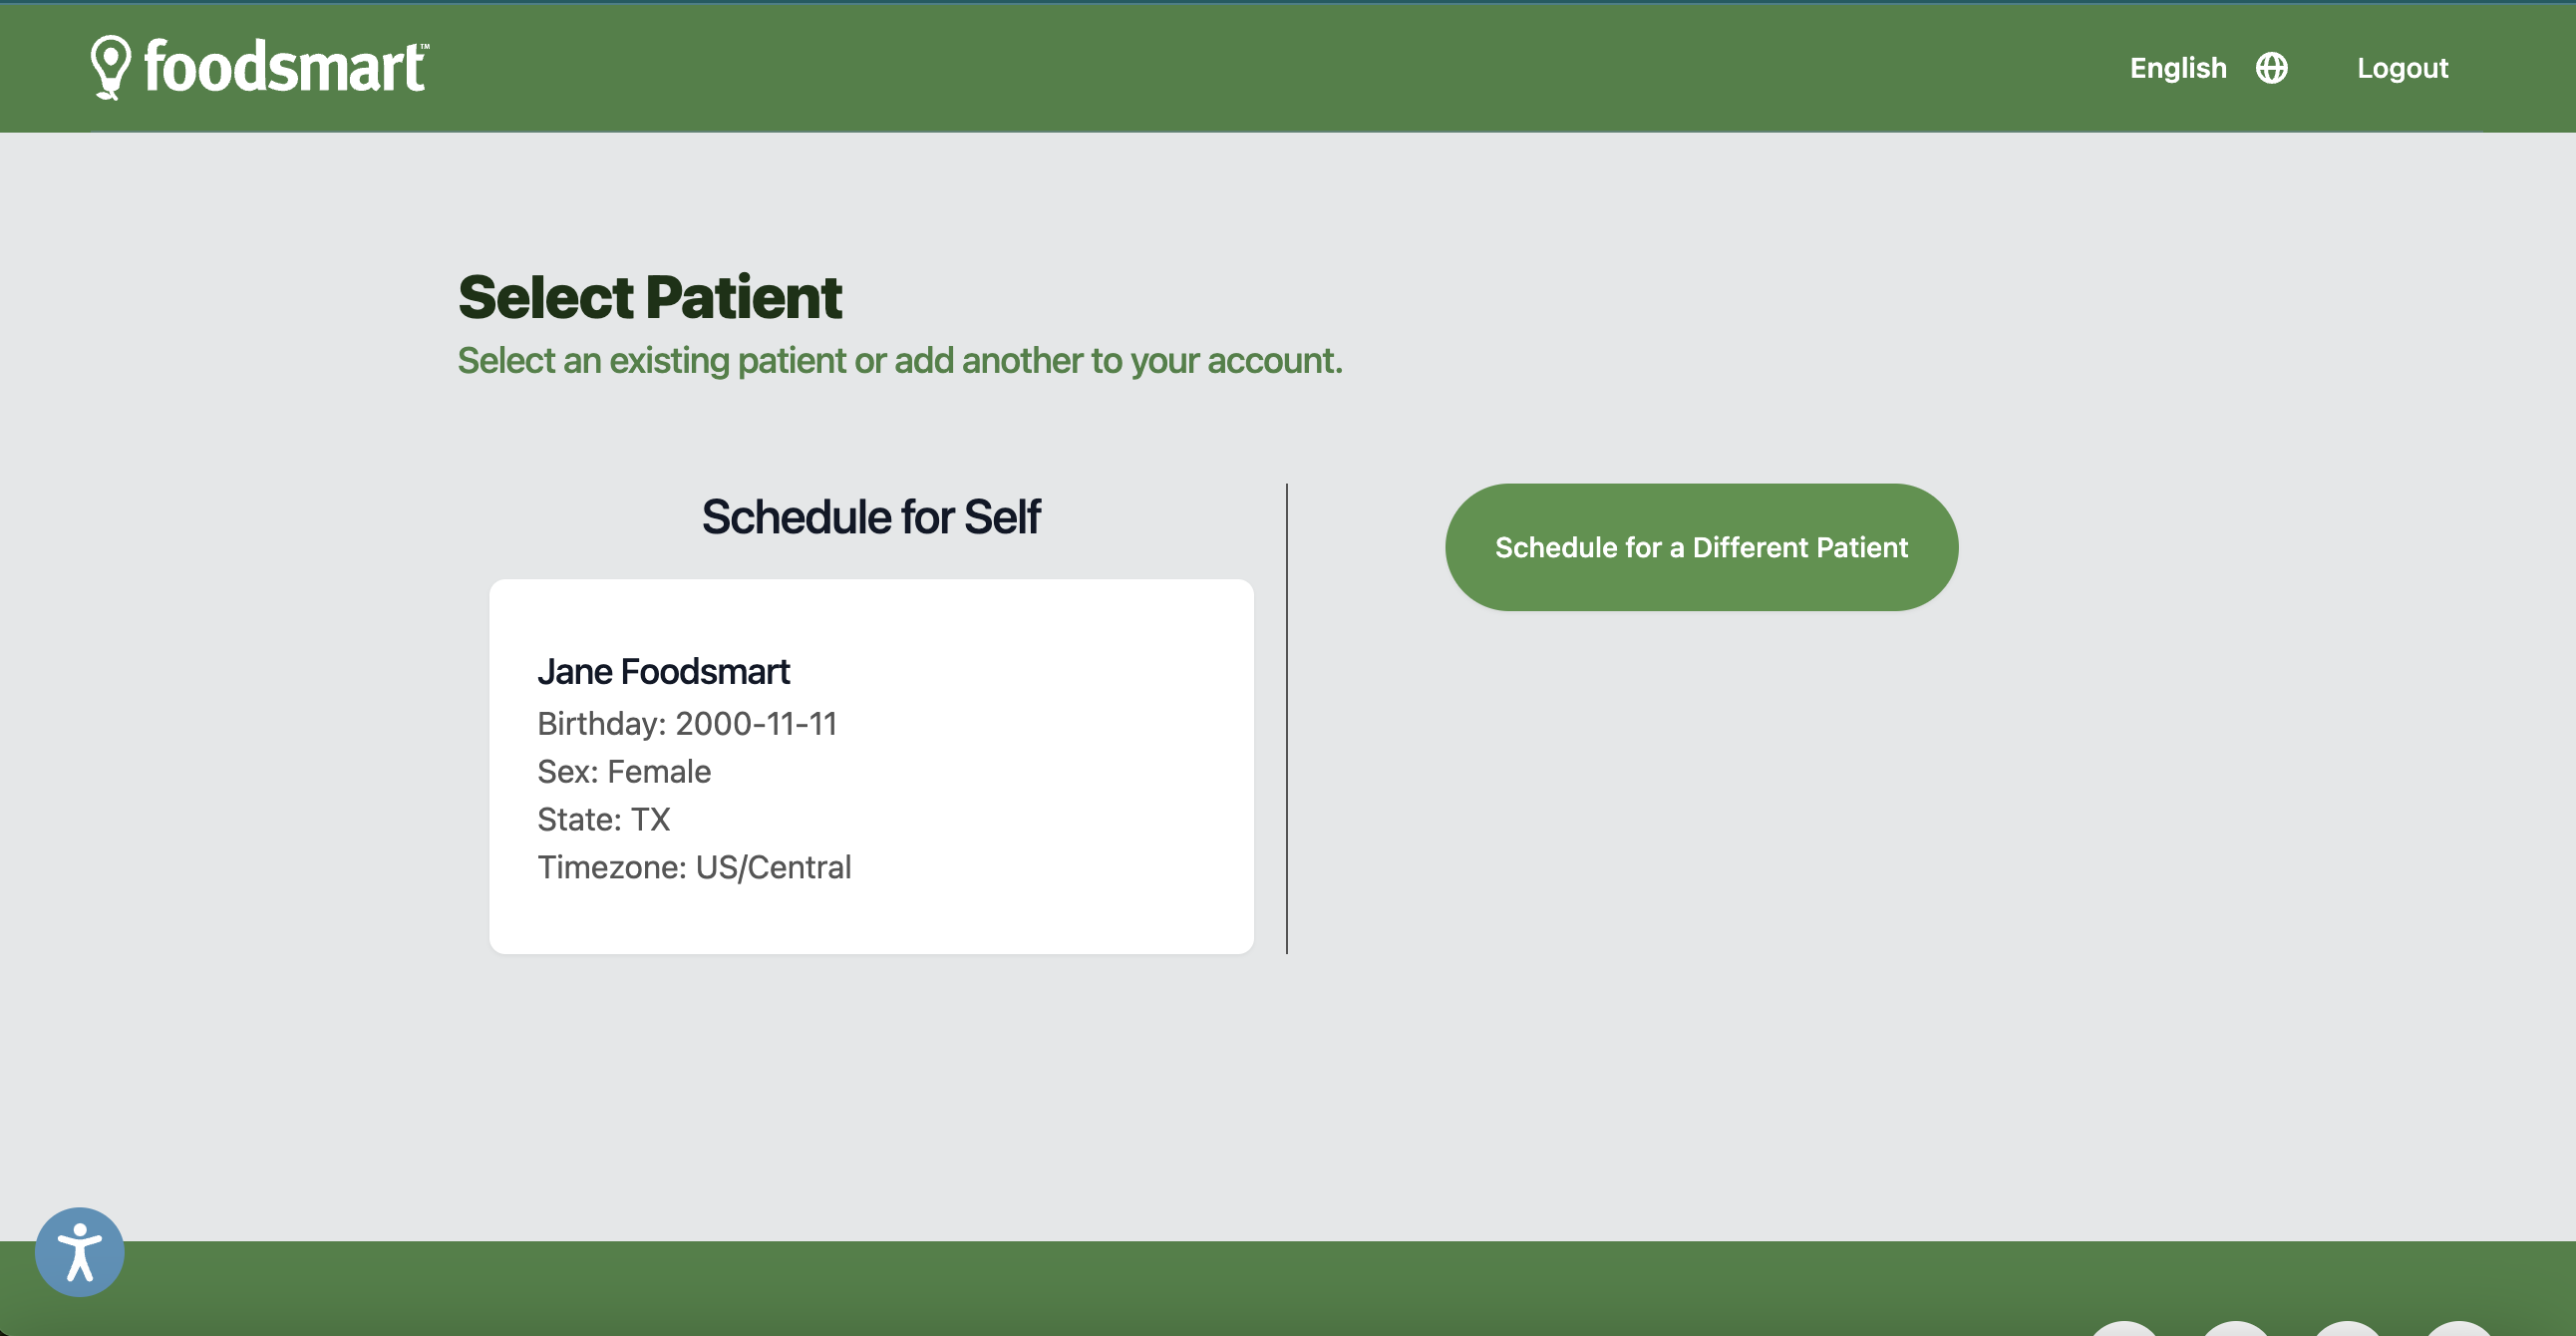Click Jane Foodsmart's name
2576x1336 pixels.
[x=664, y=671]
